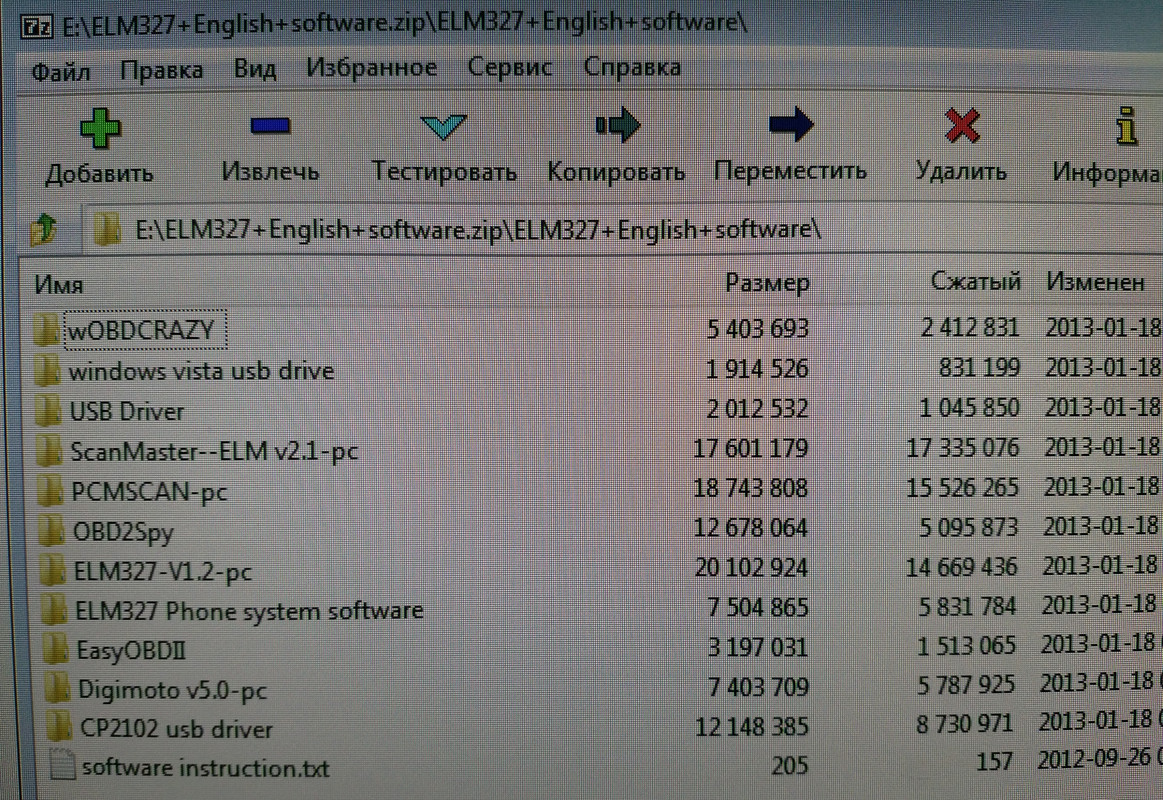Screen dimensions: 1163x800
Task: Sort by the Имя column header
Action: coord(59,285)
